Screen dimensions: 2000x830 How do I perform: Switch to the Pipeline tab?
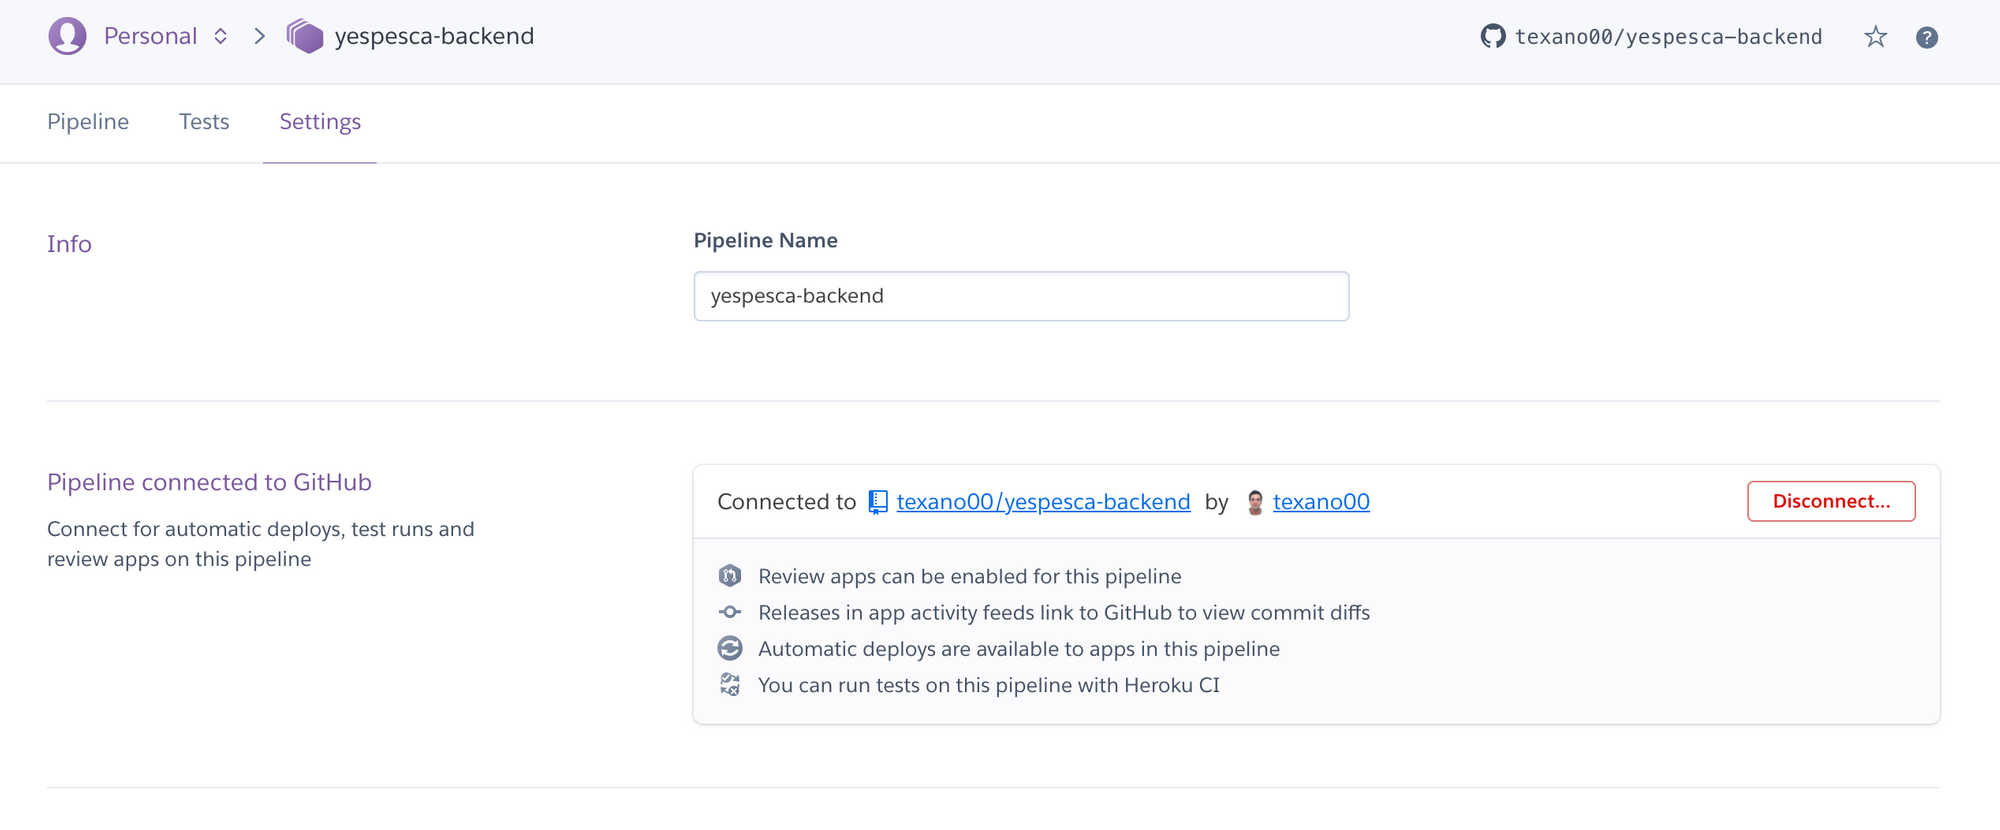pos(88,122)
